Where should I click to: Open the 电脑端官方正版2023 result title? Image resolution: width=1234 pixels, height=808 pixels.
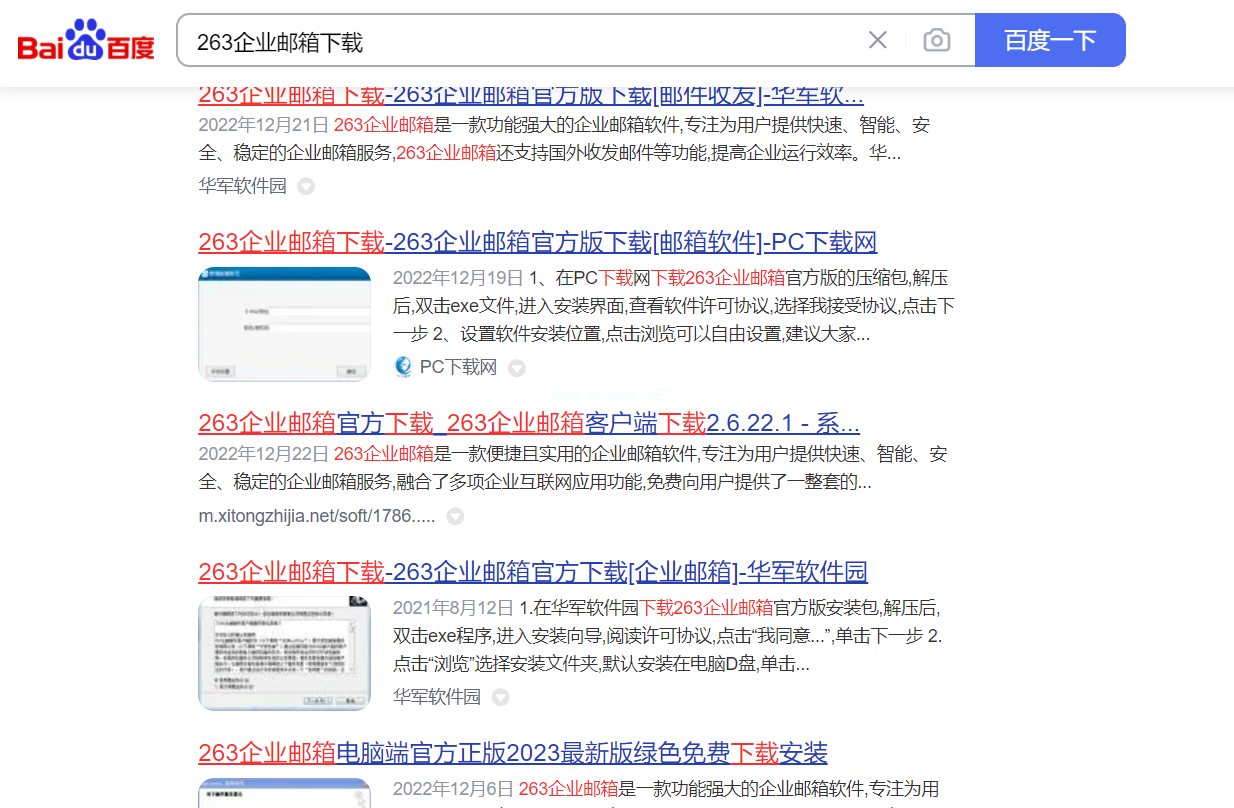(512, 753)
